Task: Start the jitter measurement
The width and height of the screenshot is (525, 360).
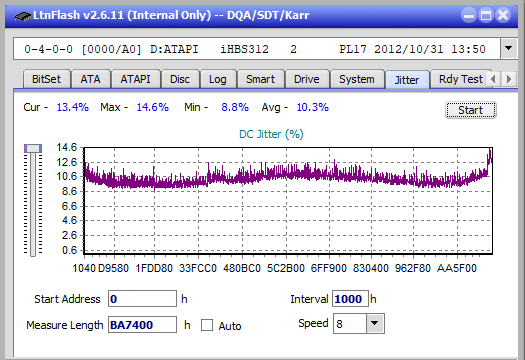Action: click(470, 110)
